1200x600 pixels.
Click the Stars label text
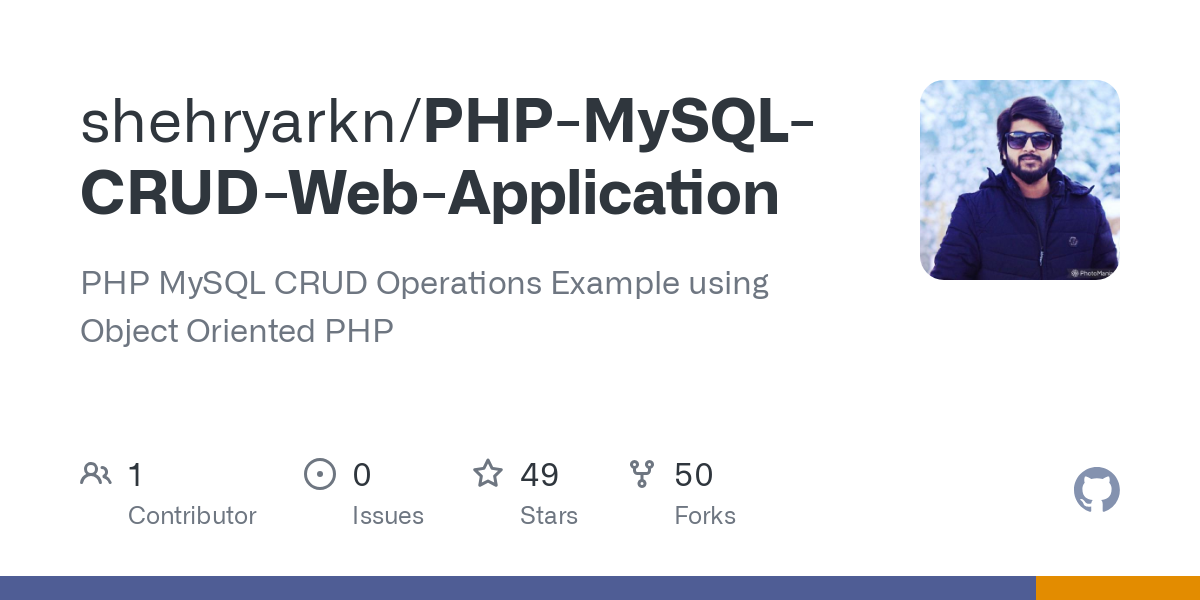[549, 516]
